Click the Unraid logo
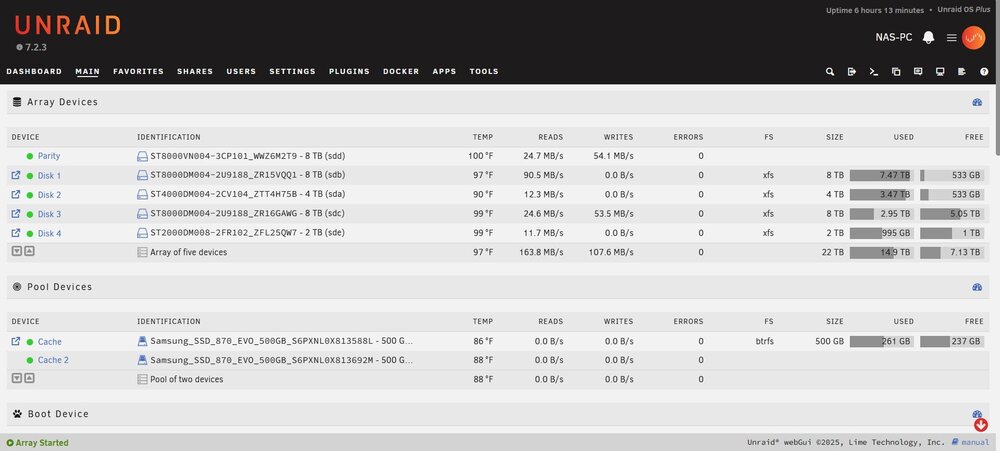The height and width of the screenshot is (451, 1000). click(x=68, y=25)
